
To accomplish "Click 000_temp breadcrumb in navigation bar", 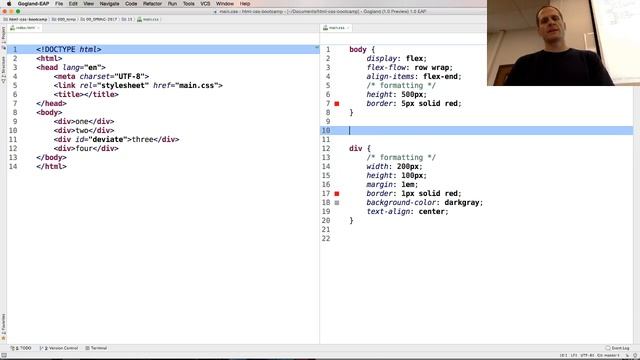I will click(64, 19).
